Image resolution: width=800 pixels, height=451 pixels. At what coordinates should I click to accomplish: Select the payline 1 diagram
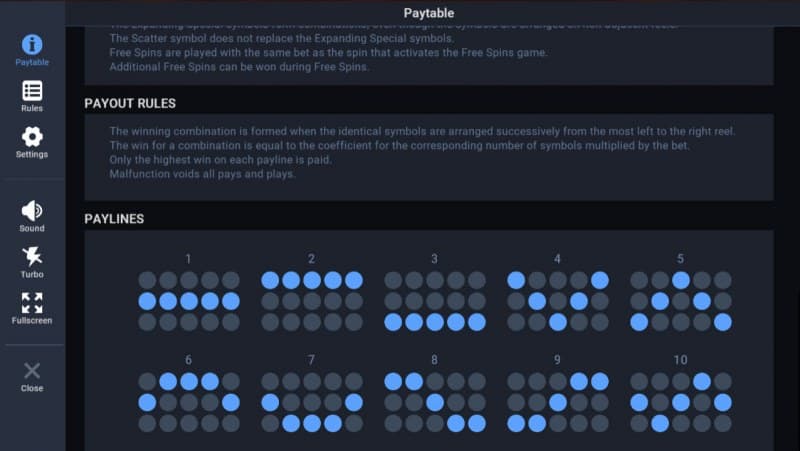189,301
